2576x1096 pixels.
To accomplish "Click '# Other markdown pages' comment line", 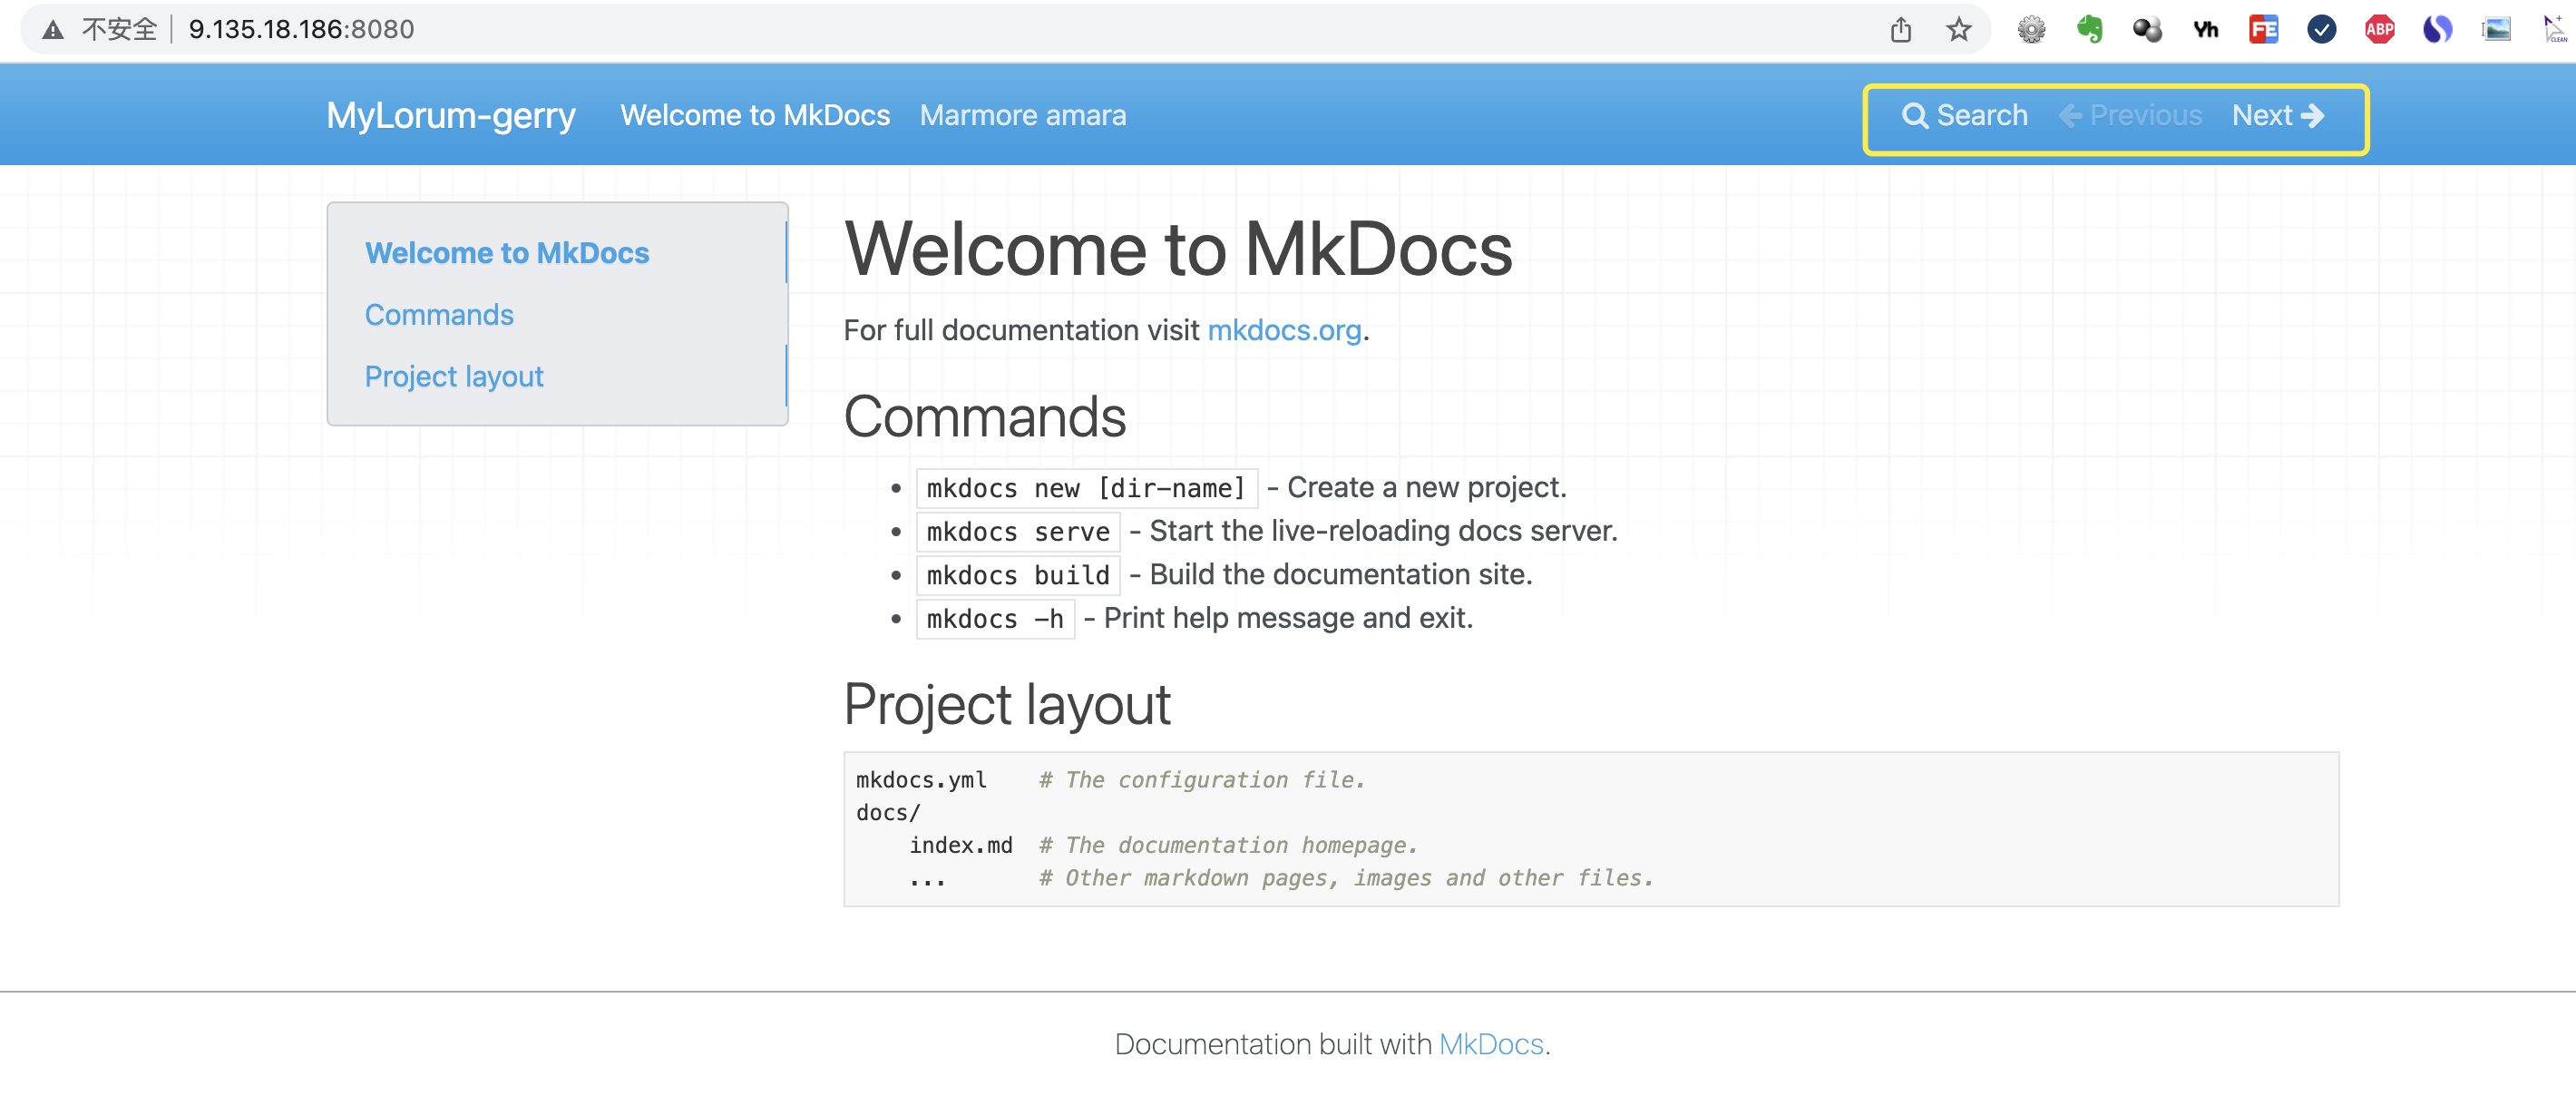I will coord(1345,878).
